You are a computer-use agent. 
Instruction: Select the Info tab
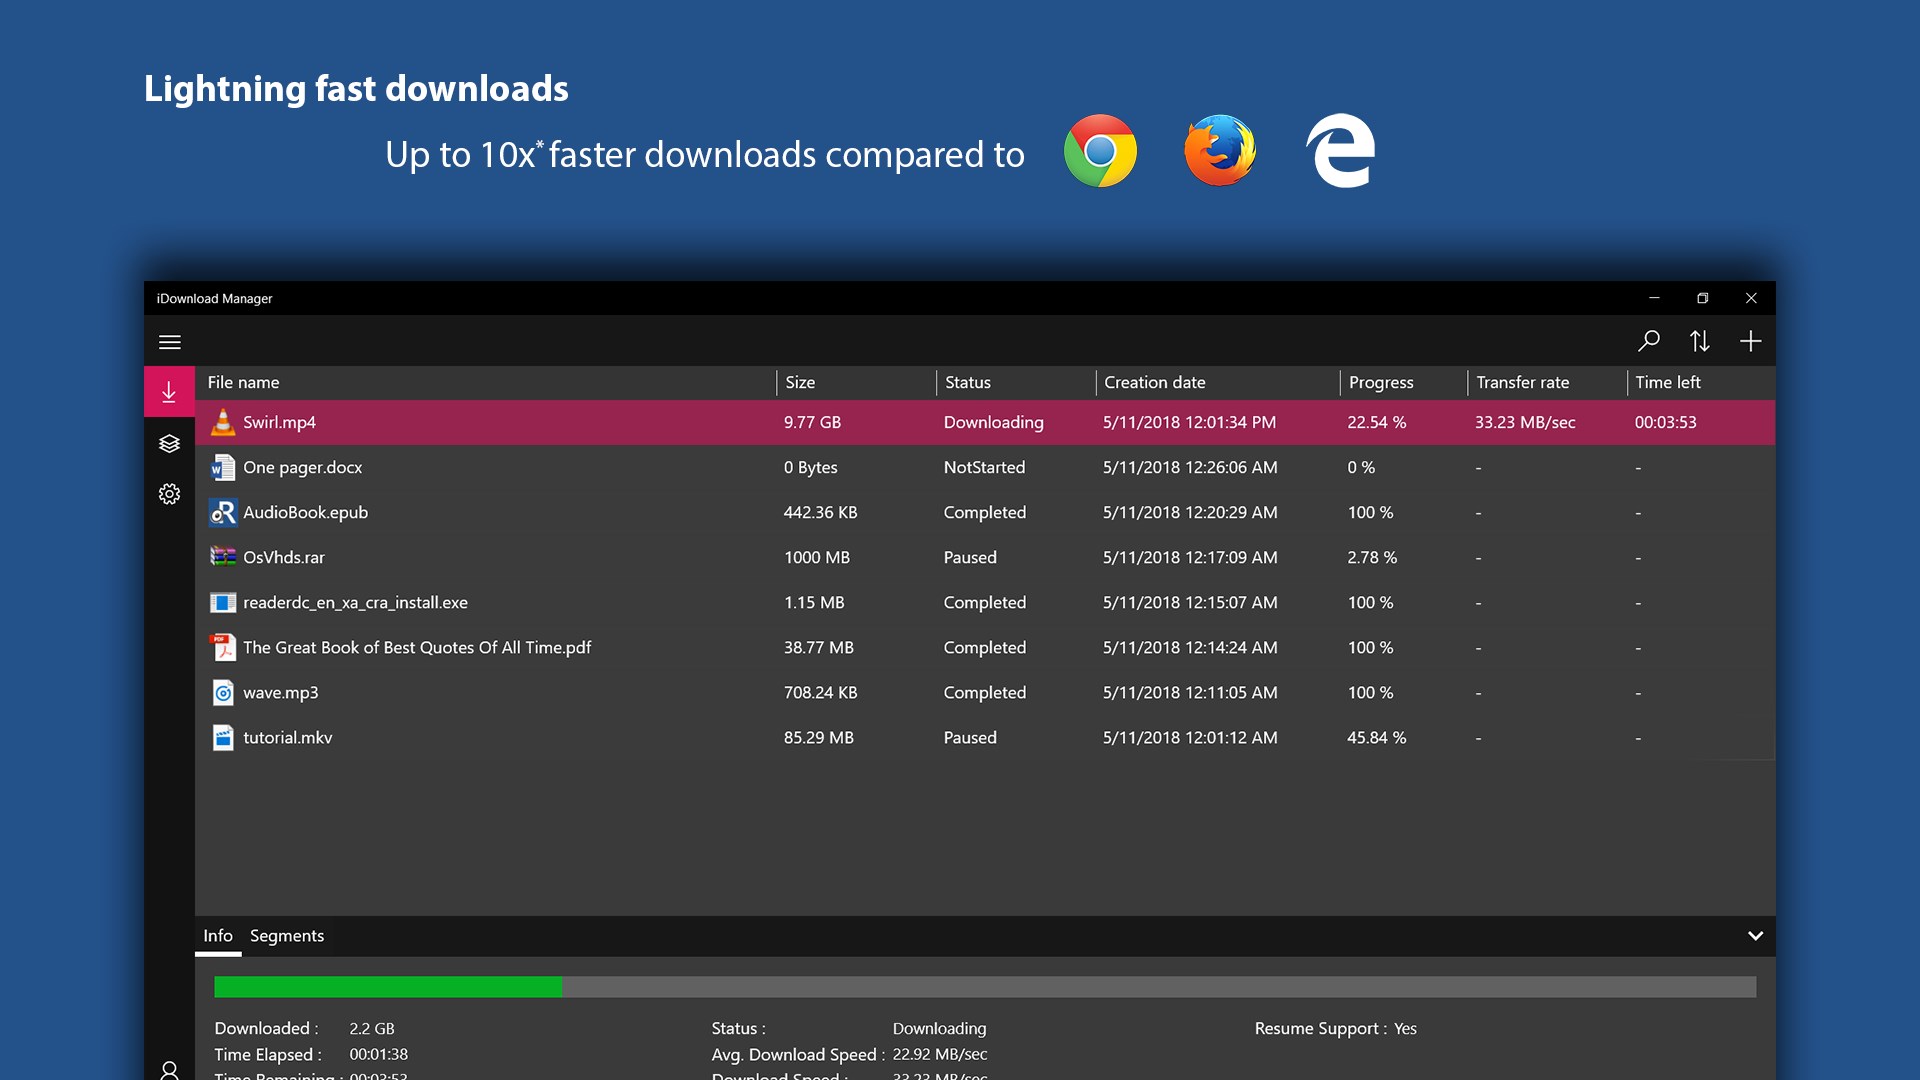pos(218,936)
